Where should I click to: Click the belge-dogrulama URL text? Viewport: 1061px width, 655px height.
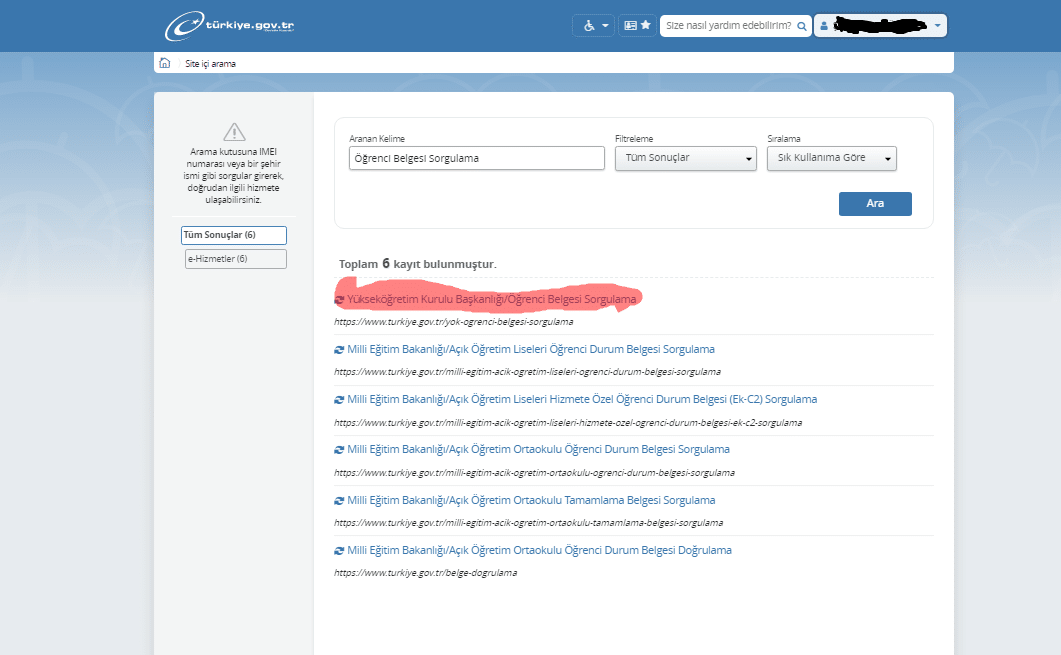[x=425, y=573]
